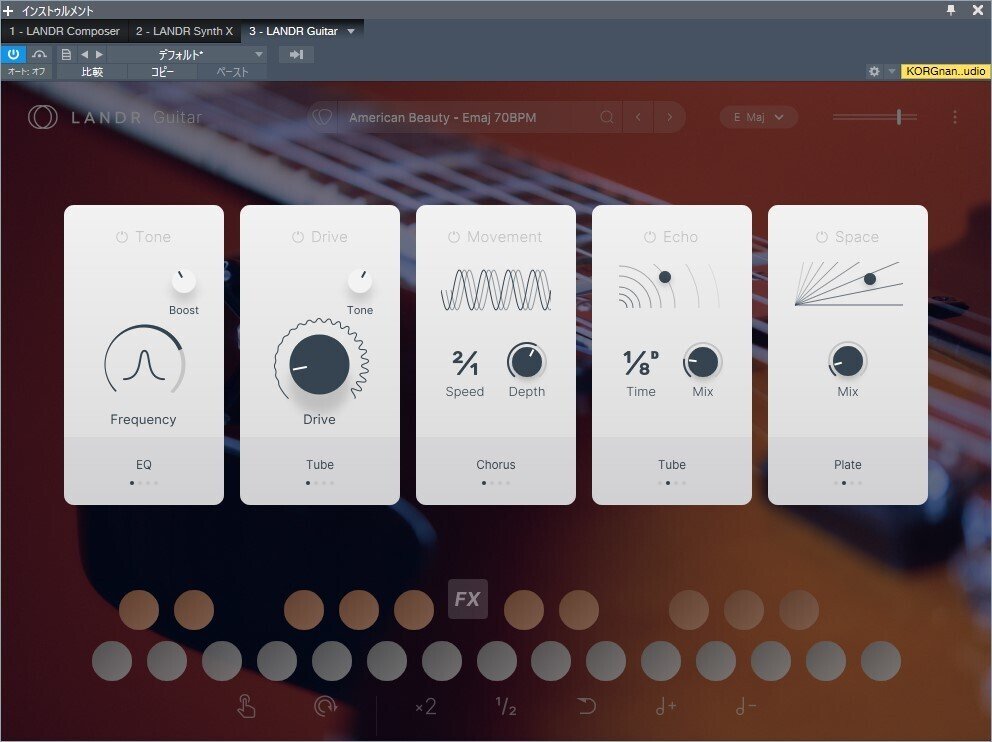Open the E Maj key selector dropdown
992x742 pixels.
[758, 117]
